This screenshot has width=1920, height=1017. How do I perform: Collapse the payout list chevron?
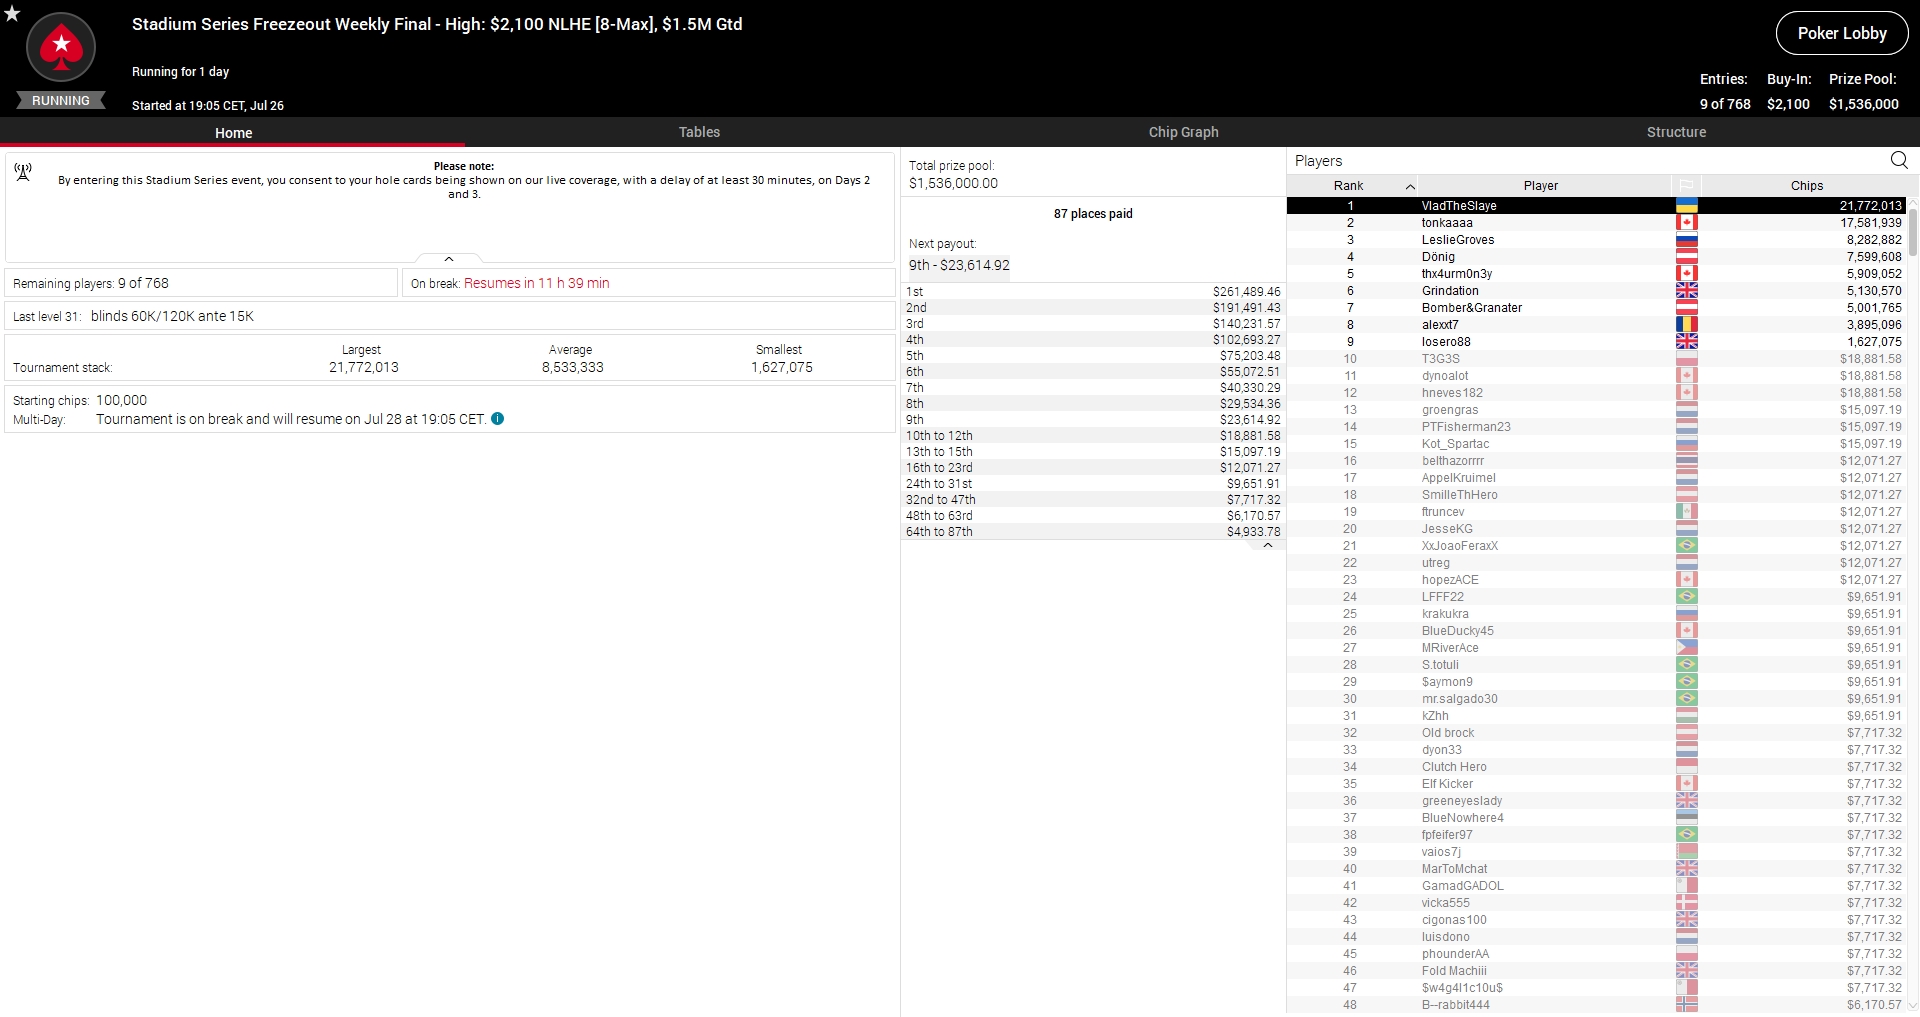[x=1268, y=546]
